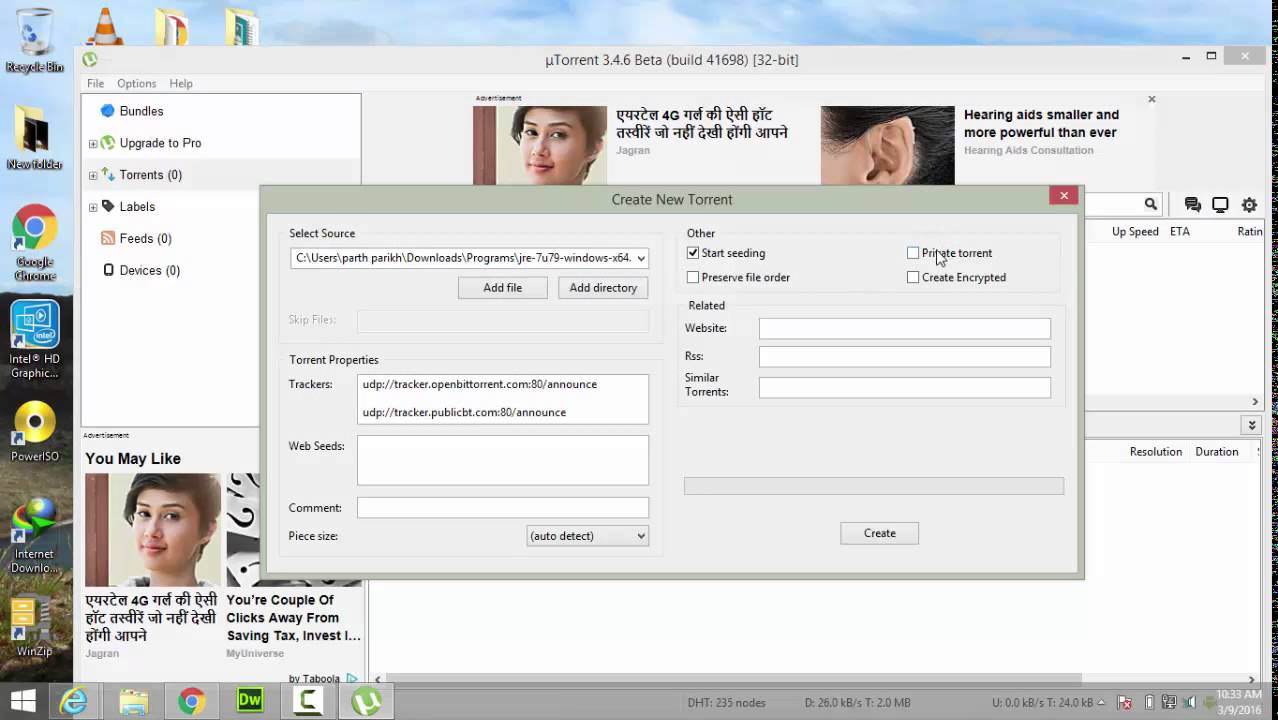Click the uTorrent logo in title bar
This screenshot has height=720, width=1278.
(x=90, y=59)
